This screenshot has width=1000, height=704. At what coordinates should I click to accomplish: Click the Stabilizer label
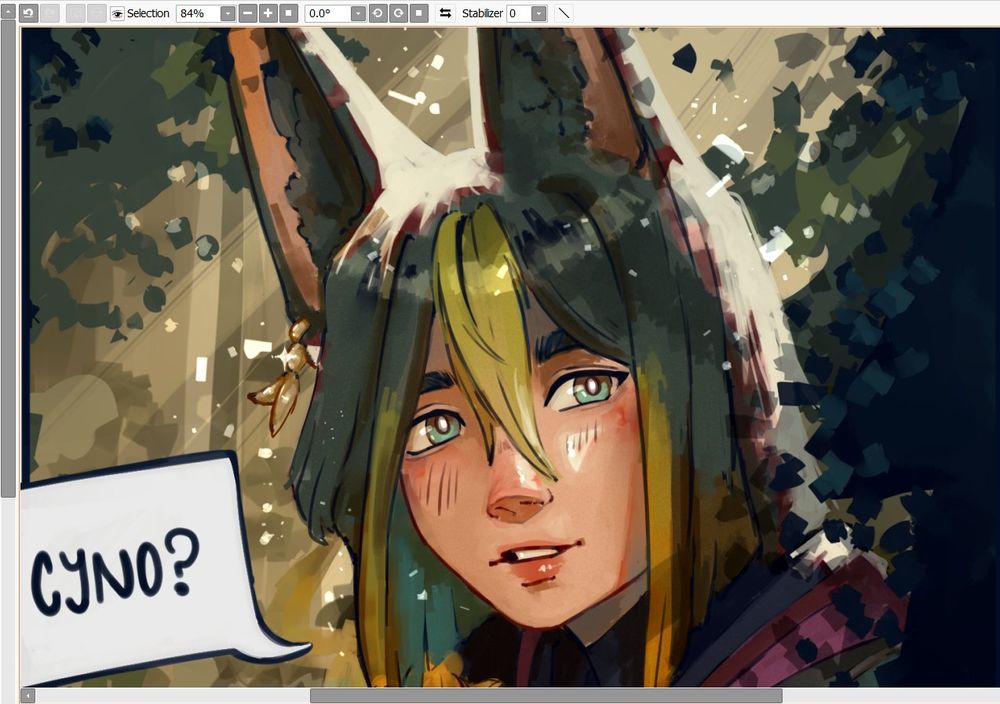click(x=482, y=13)
